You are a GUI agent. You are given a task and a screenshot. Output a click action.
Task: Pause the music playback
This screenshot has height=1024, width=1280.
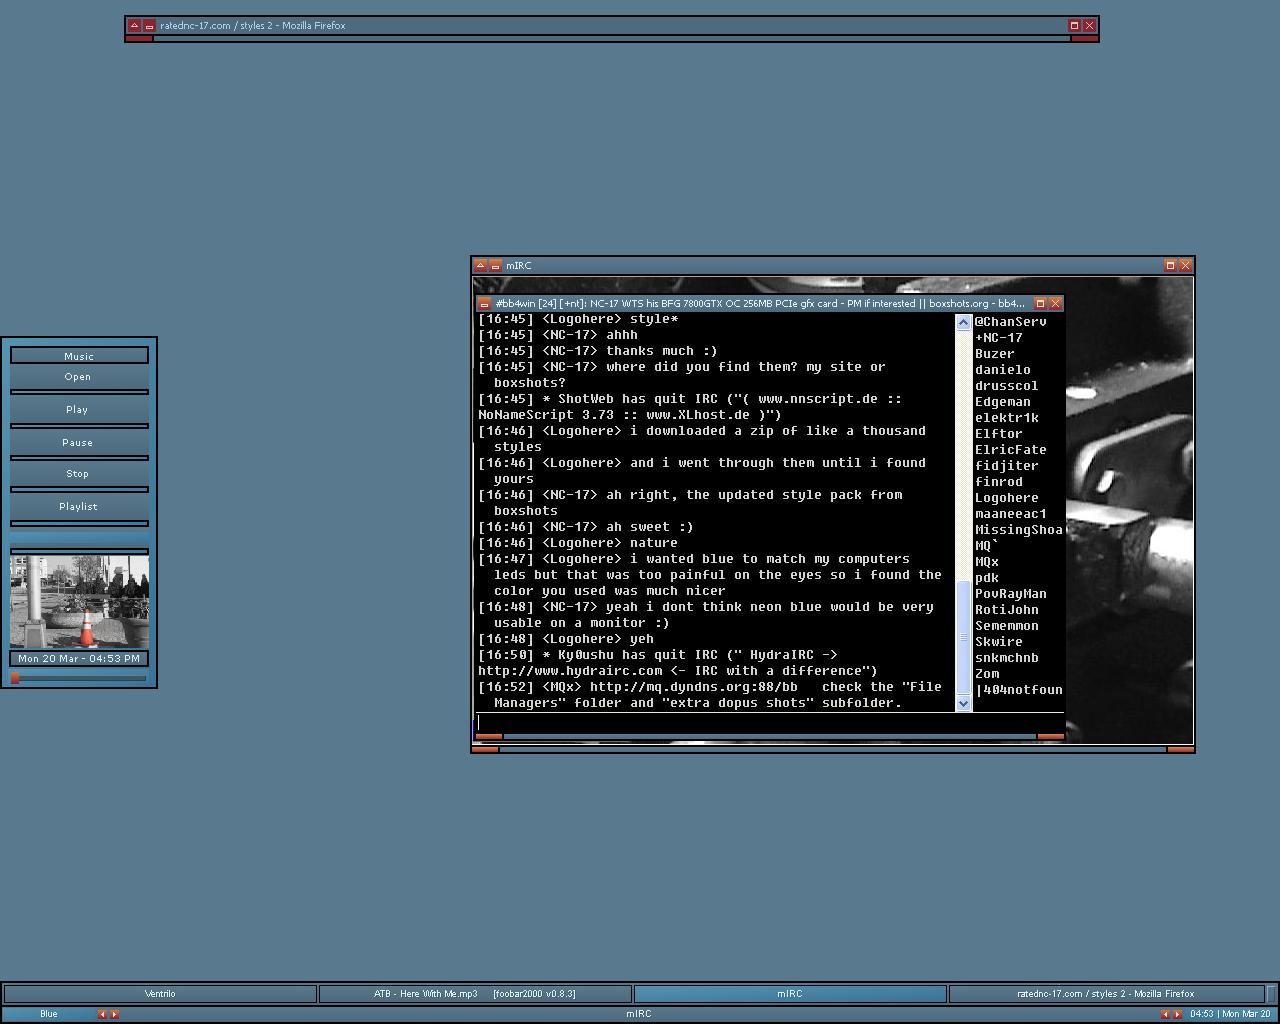point(78,442)
